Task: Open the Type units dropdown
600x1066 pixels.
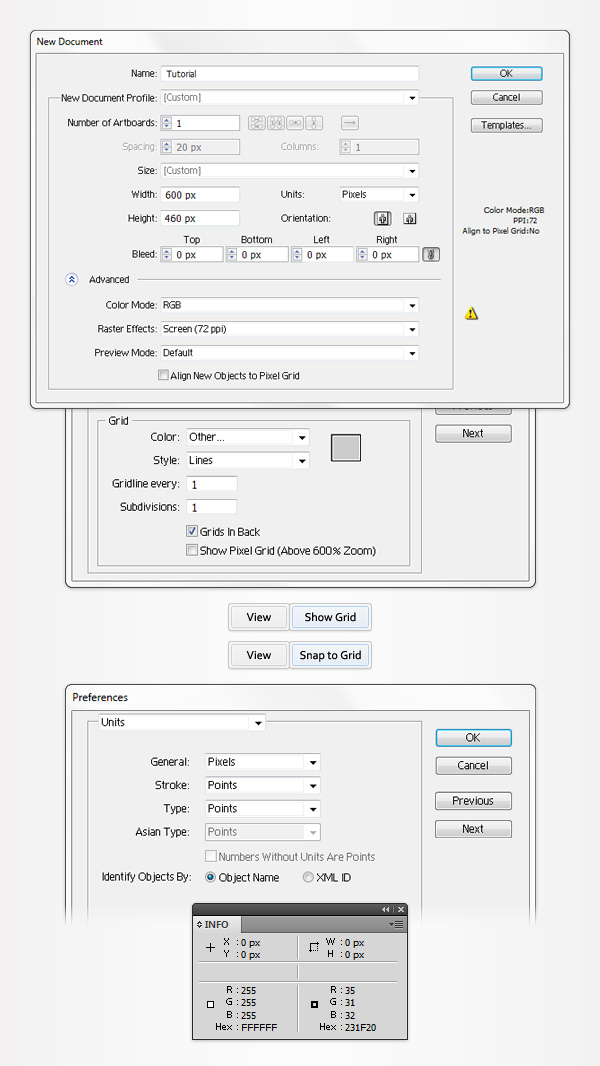Action: pyautogui.click(x=262, y=808)
